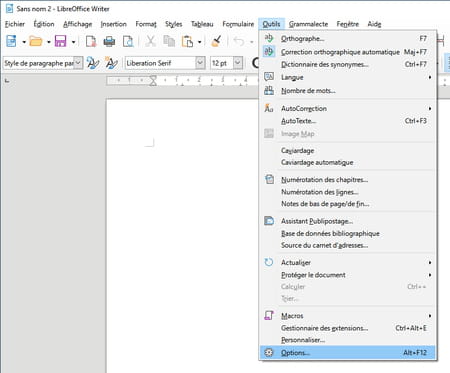Viewport: 450px width, 373px height.
Task: Open the New document dropdown arrow
Action: pyautogui.click(x=24, y=42)
